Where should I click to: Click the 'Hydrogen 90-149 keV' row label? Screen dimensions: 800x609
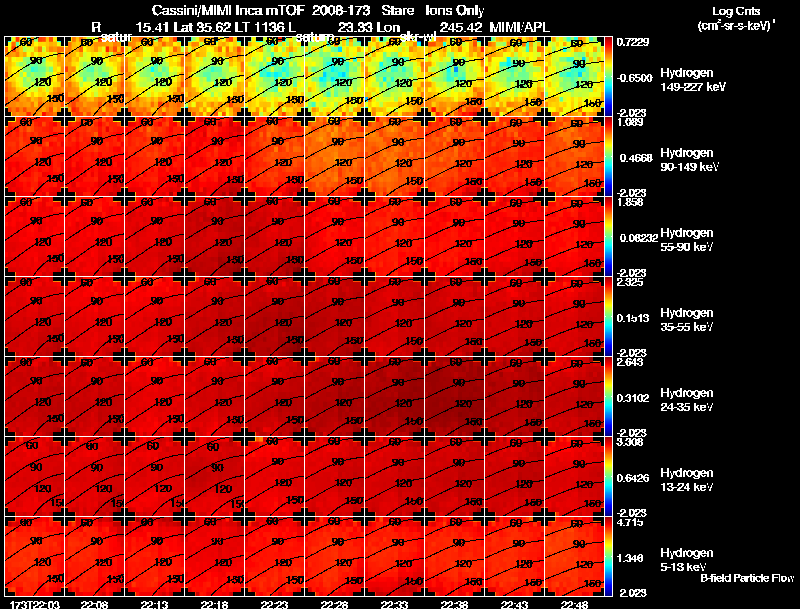(x=689, y=160)
